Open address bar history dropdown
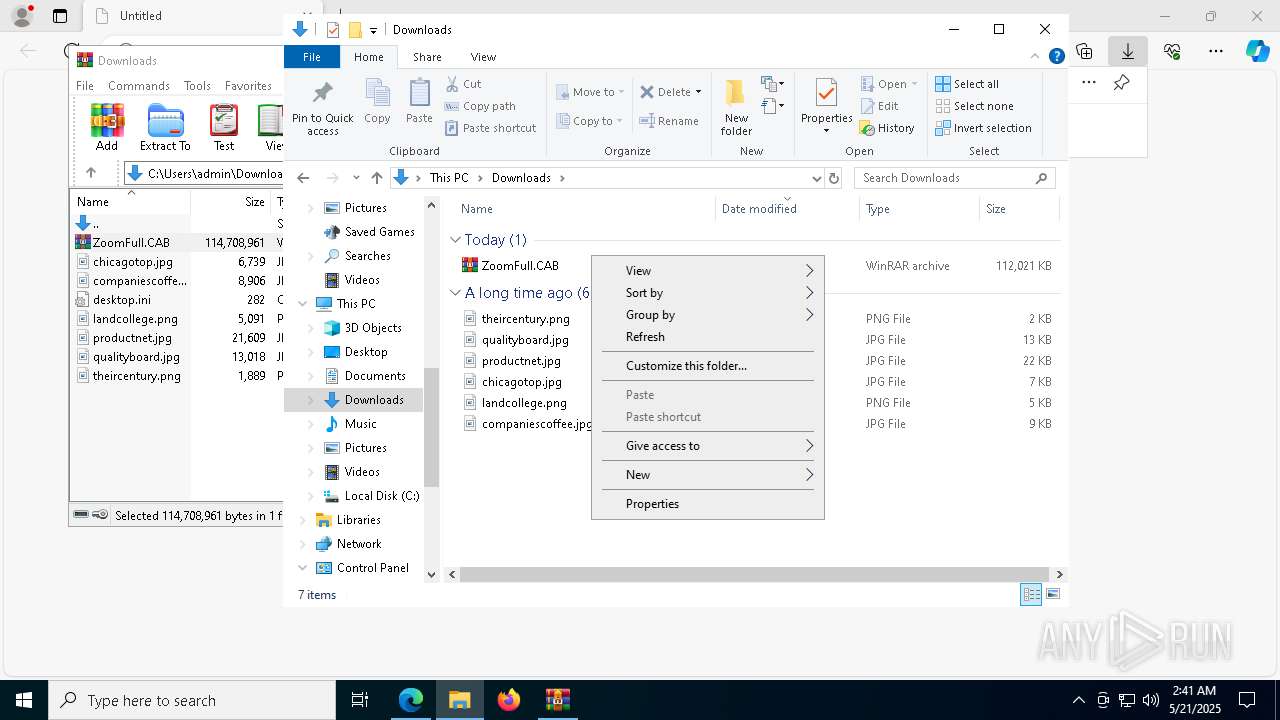 click(816, 178)
